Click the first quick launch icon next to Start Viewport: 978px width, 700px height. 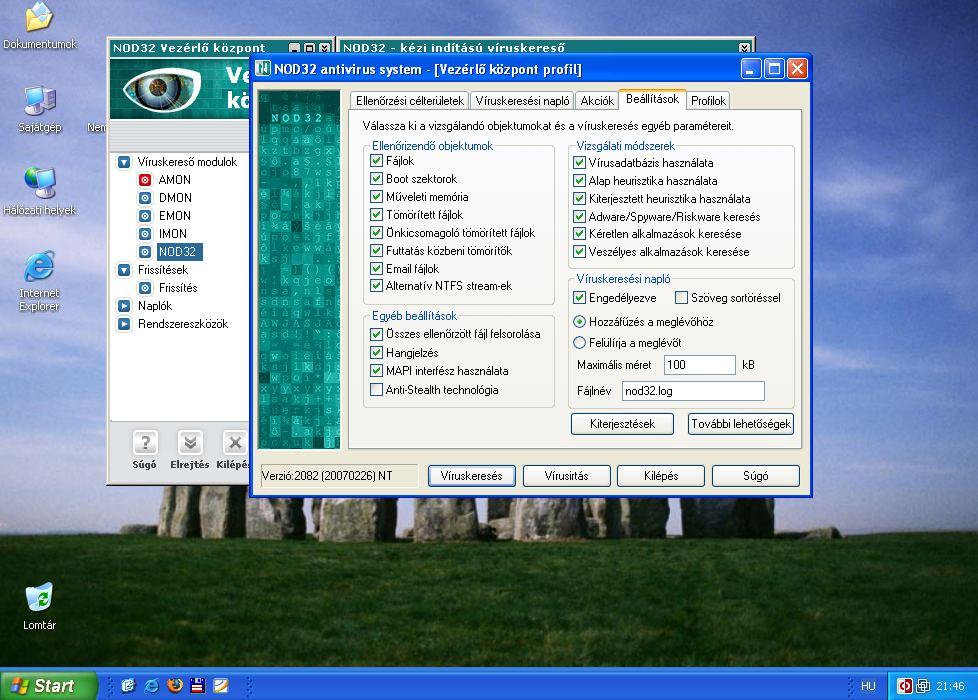(128, 686)
